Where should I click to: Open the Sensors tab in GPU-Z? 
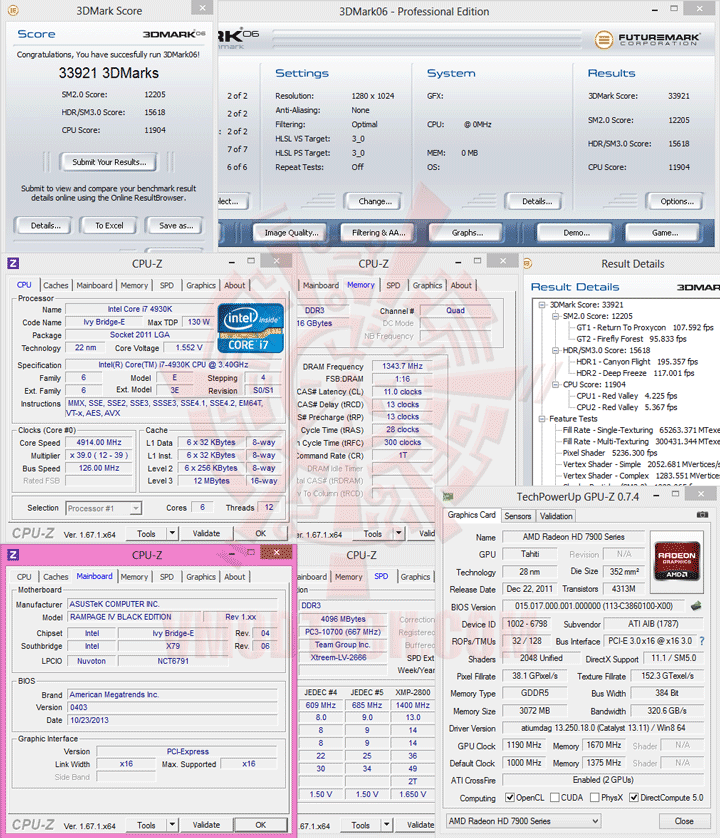click(x=517, y=516)
